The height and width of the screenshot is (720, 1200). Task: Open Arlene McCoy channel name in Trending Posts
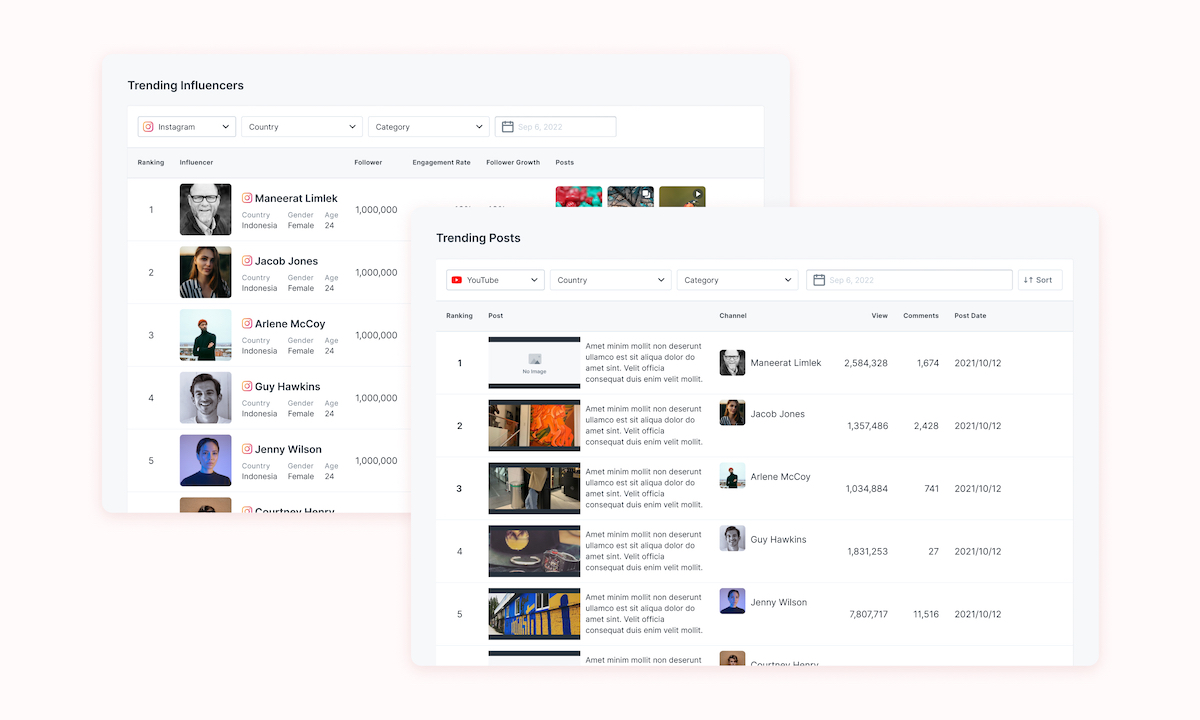tap(781, 477)
